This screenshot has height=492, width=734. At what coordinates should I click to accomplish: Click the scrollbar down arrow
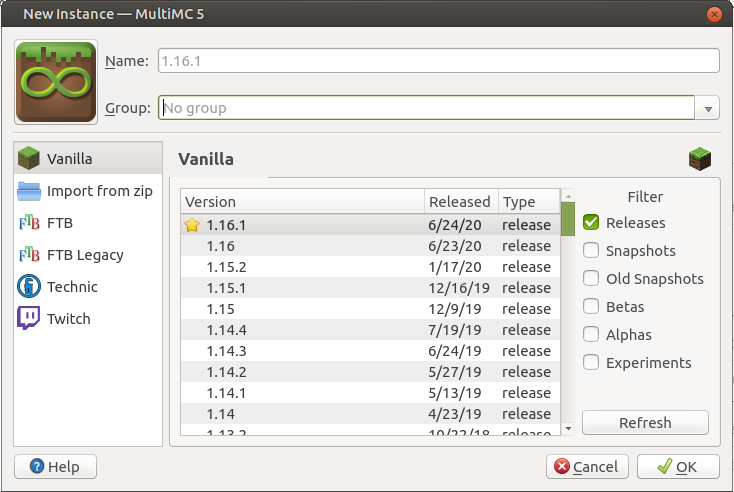[x=568, y=428]
